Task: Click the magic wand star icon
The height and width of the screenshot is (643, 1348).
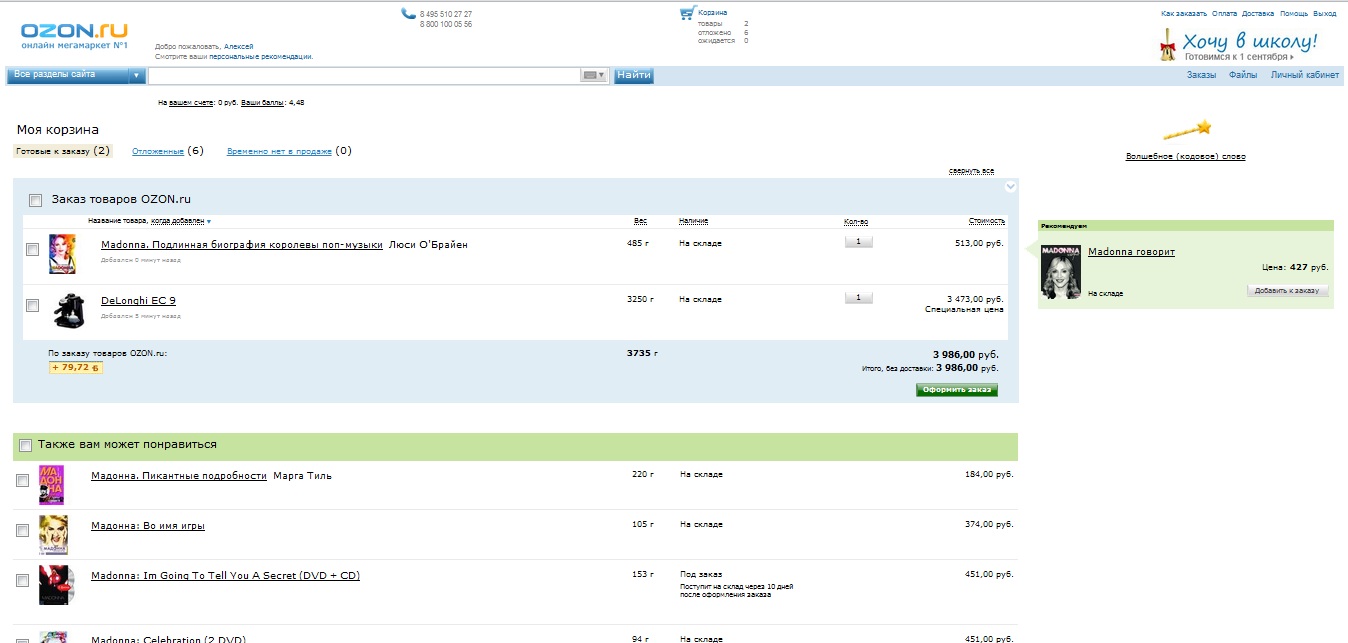Action: point(1186,130)
